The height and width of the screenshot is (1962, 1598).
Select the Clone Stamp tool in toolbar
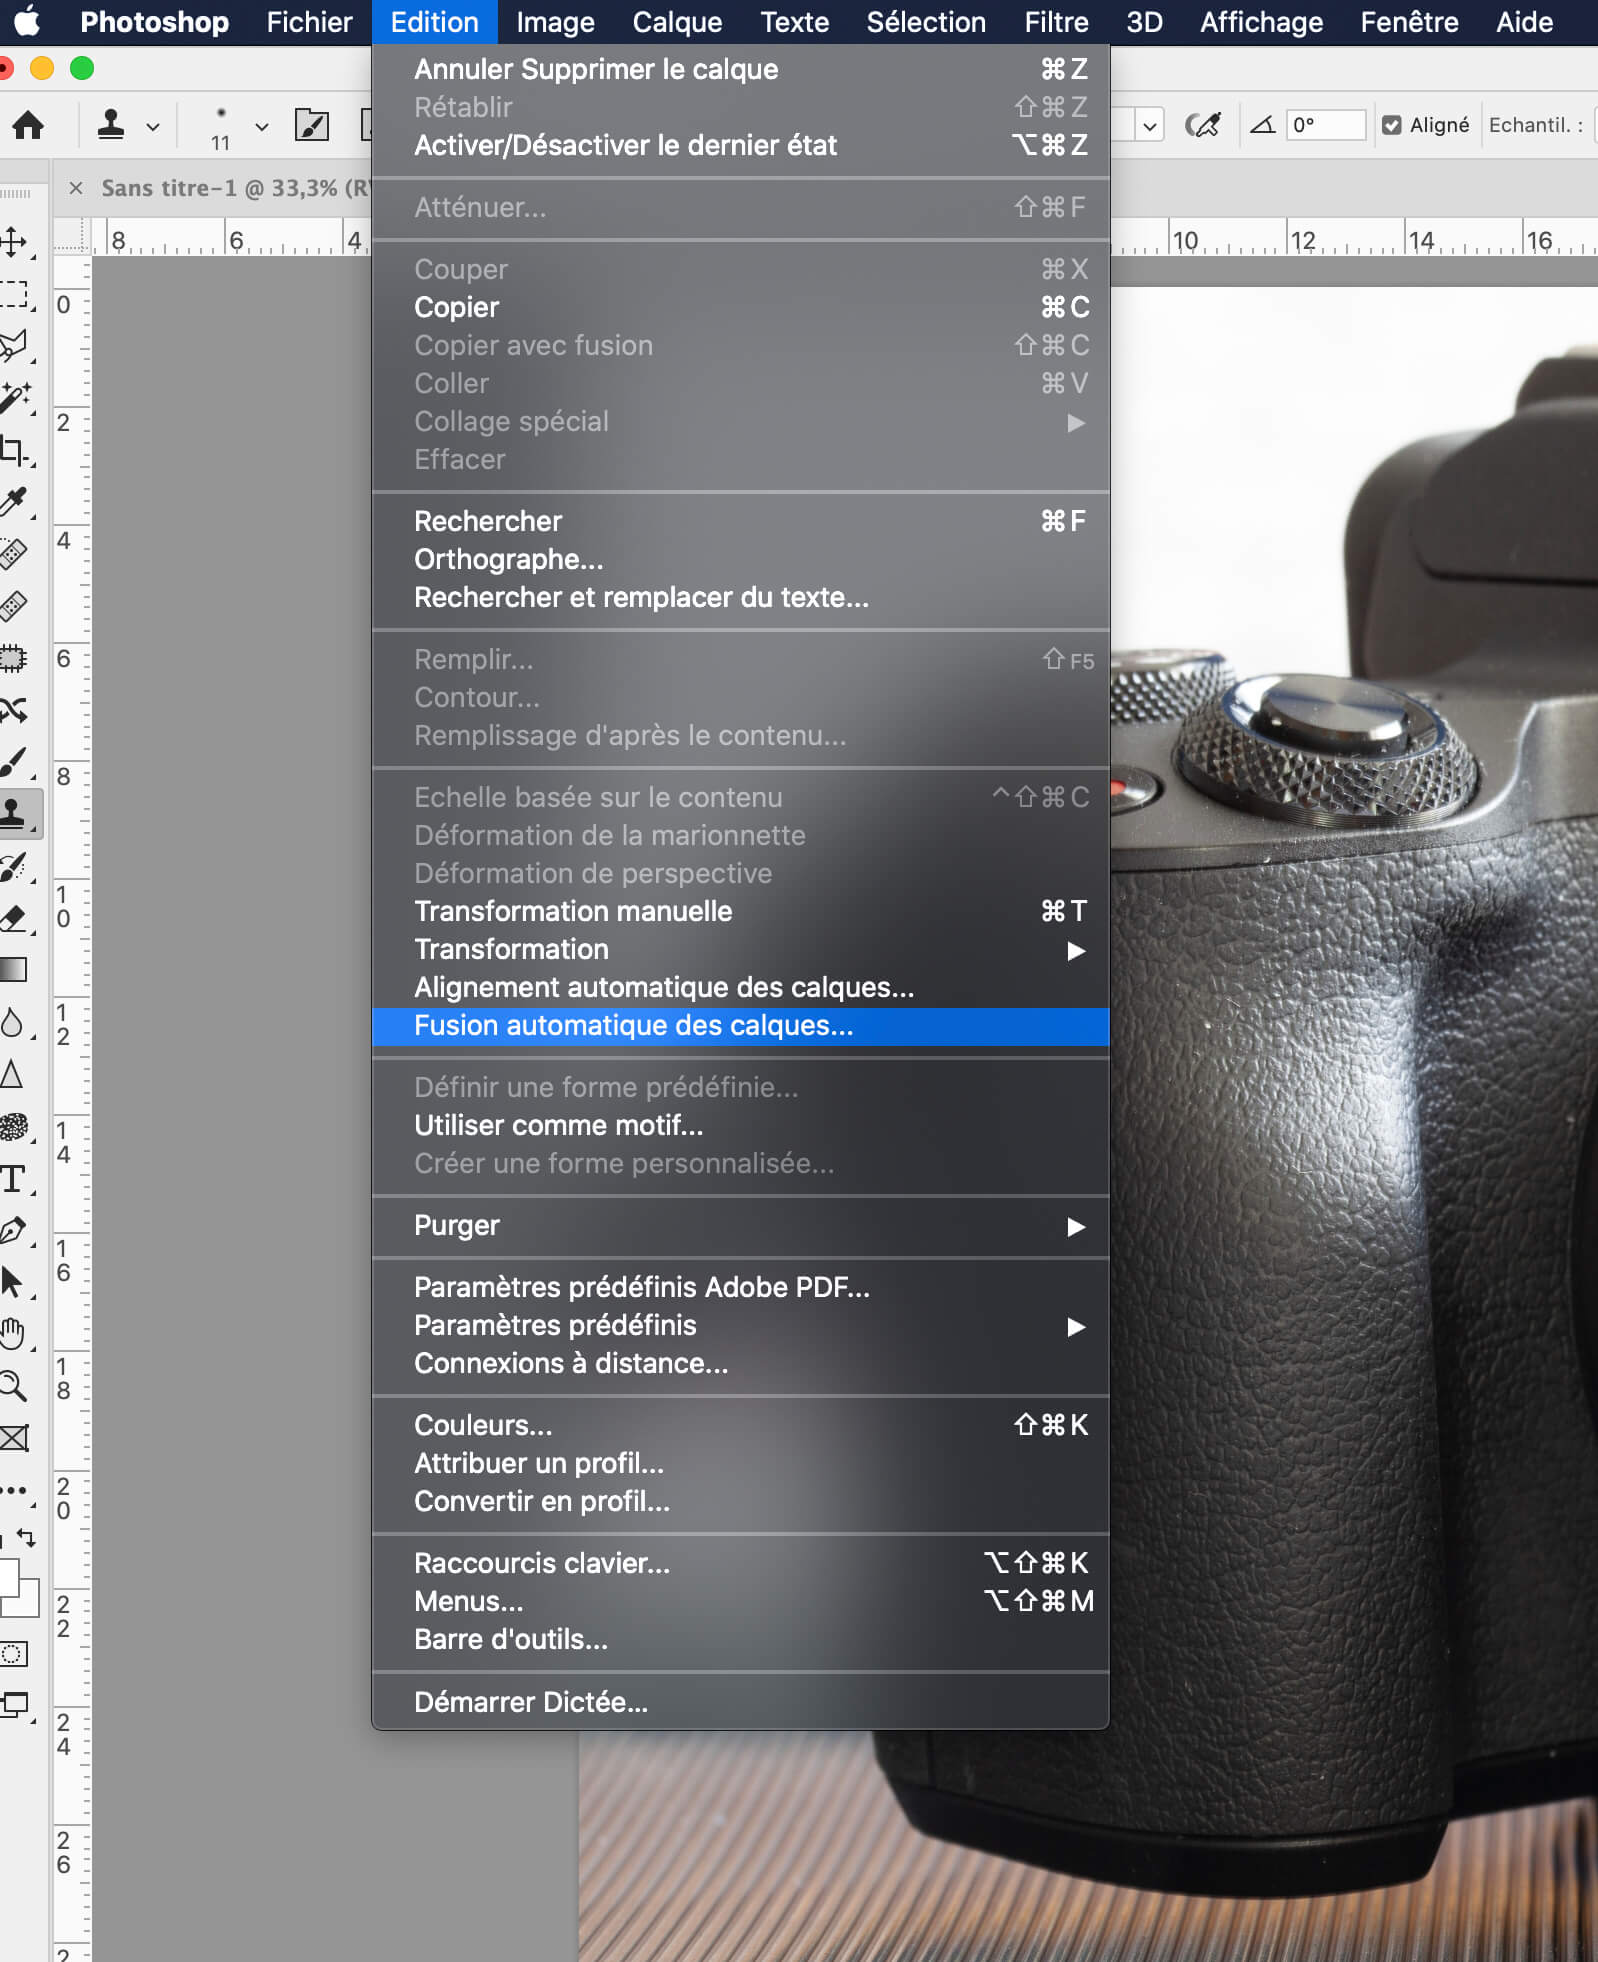(16, 813)
